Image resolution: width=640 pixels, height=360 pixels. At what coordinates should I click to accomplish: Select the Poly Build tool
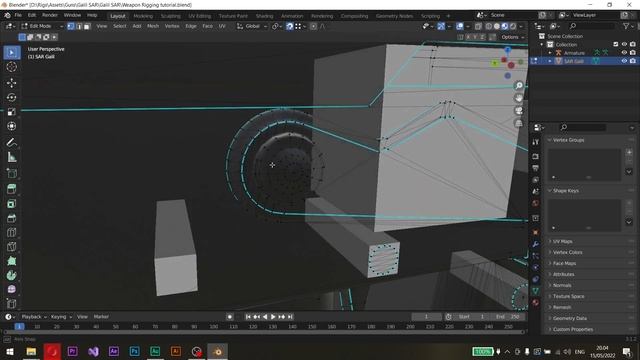click(11, 261)
